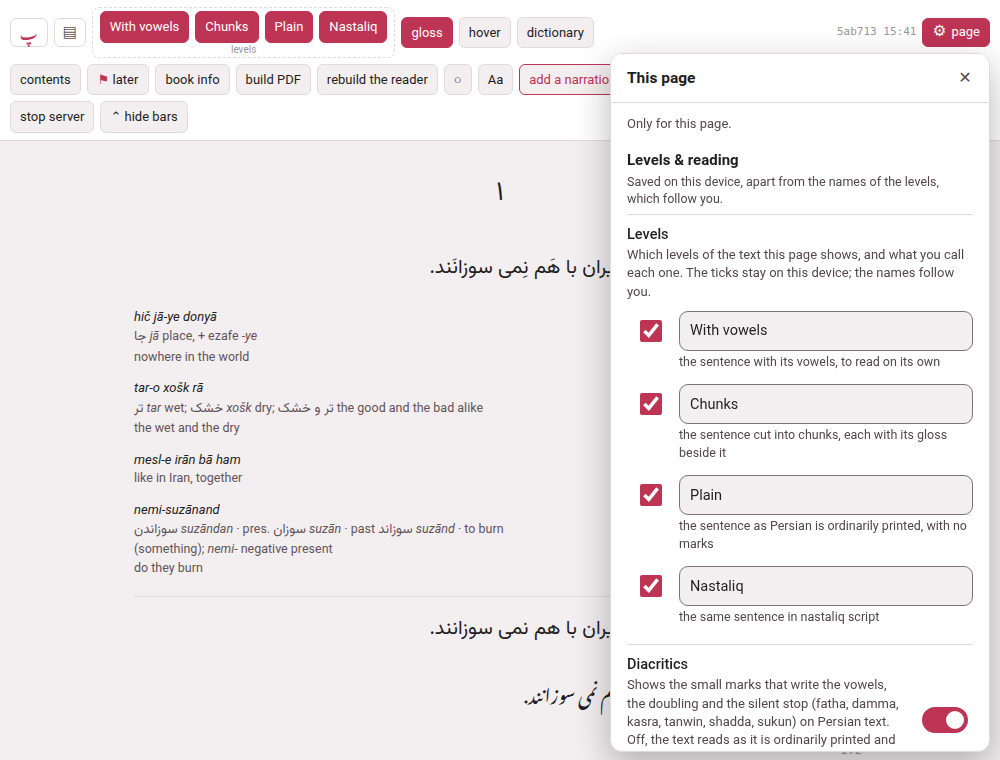Viewport: 1000px width, 760px height.
Task: Toggle the Nastaliq level chip
Action: (x=353, y=27)
